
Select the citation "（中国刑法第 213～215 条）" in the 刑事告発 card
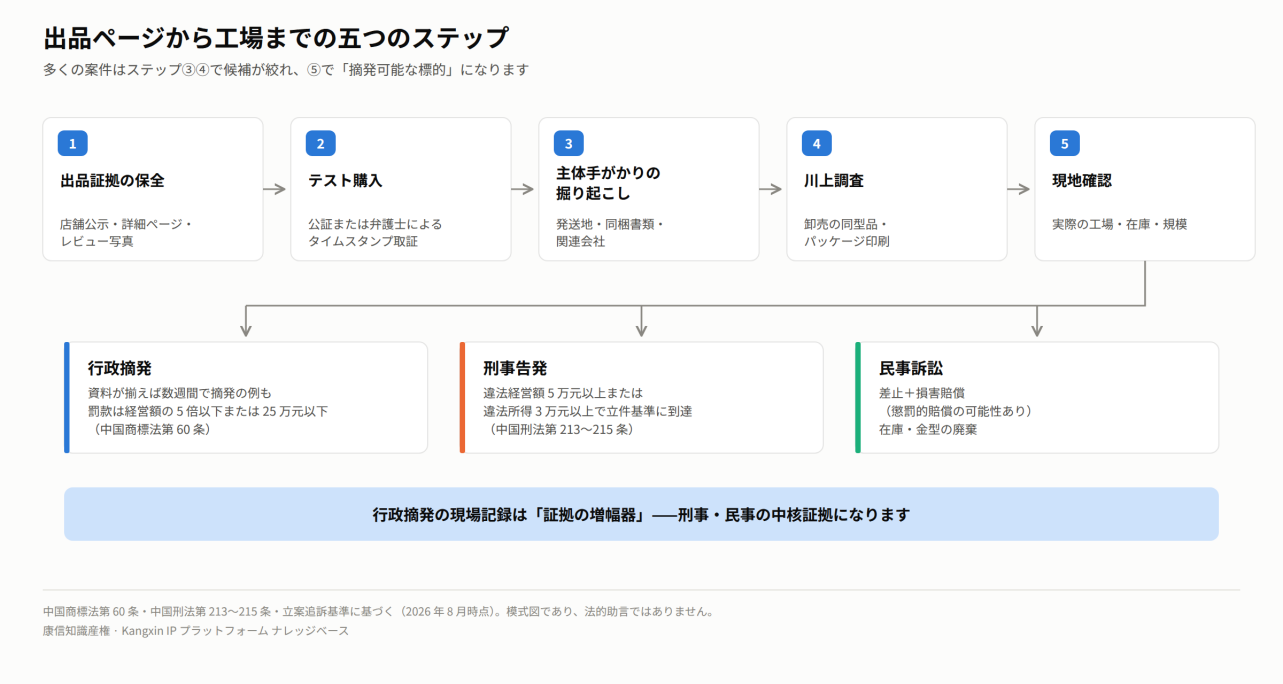click(x=563, y=429)
